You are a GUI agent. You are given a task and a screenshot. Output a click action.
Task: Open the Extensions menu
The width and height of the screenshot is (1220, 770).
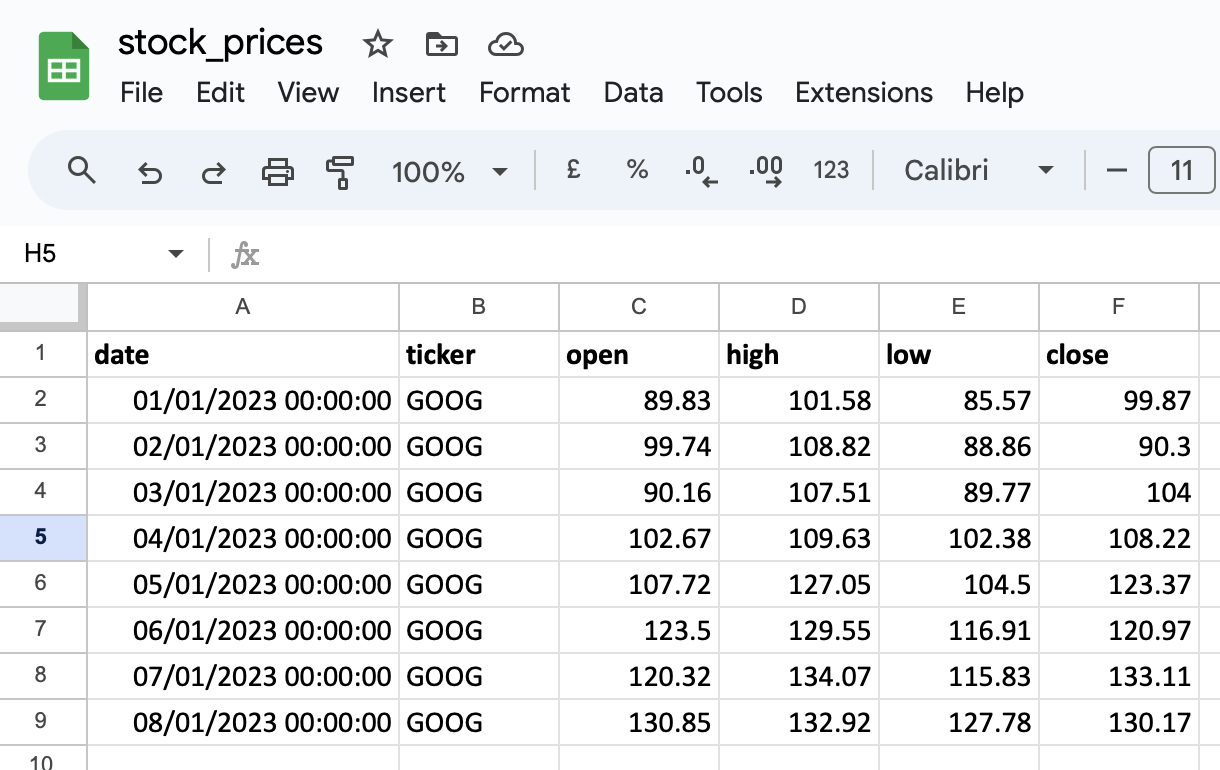[863, 93]
